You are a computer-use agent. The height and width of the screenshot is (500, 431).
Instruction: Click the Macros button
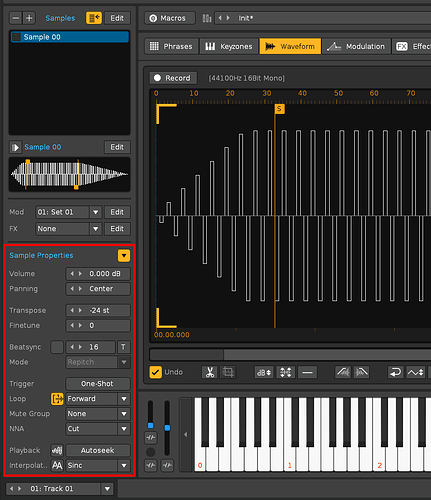tap(170, 18)
